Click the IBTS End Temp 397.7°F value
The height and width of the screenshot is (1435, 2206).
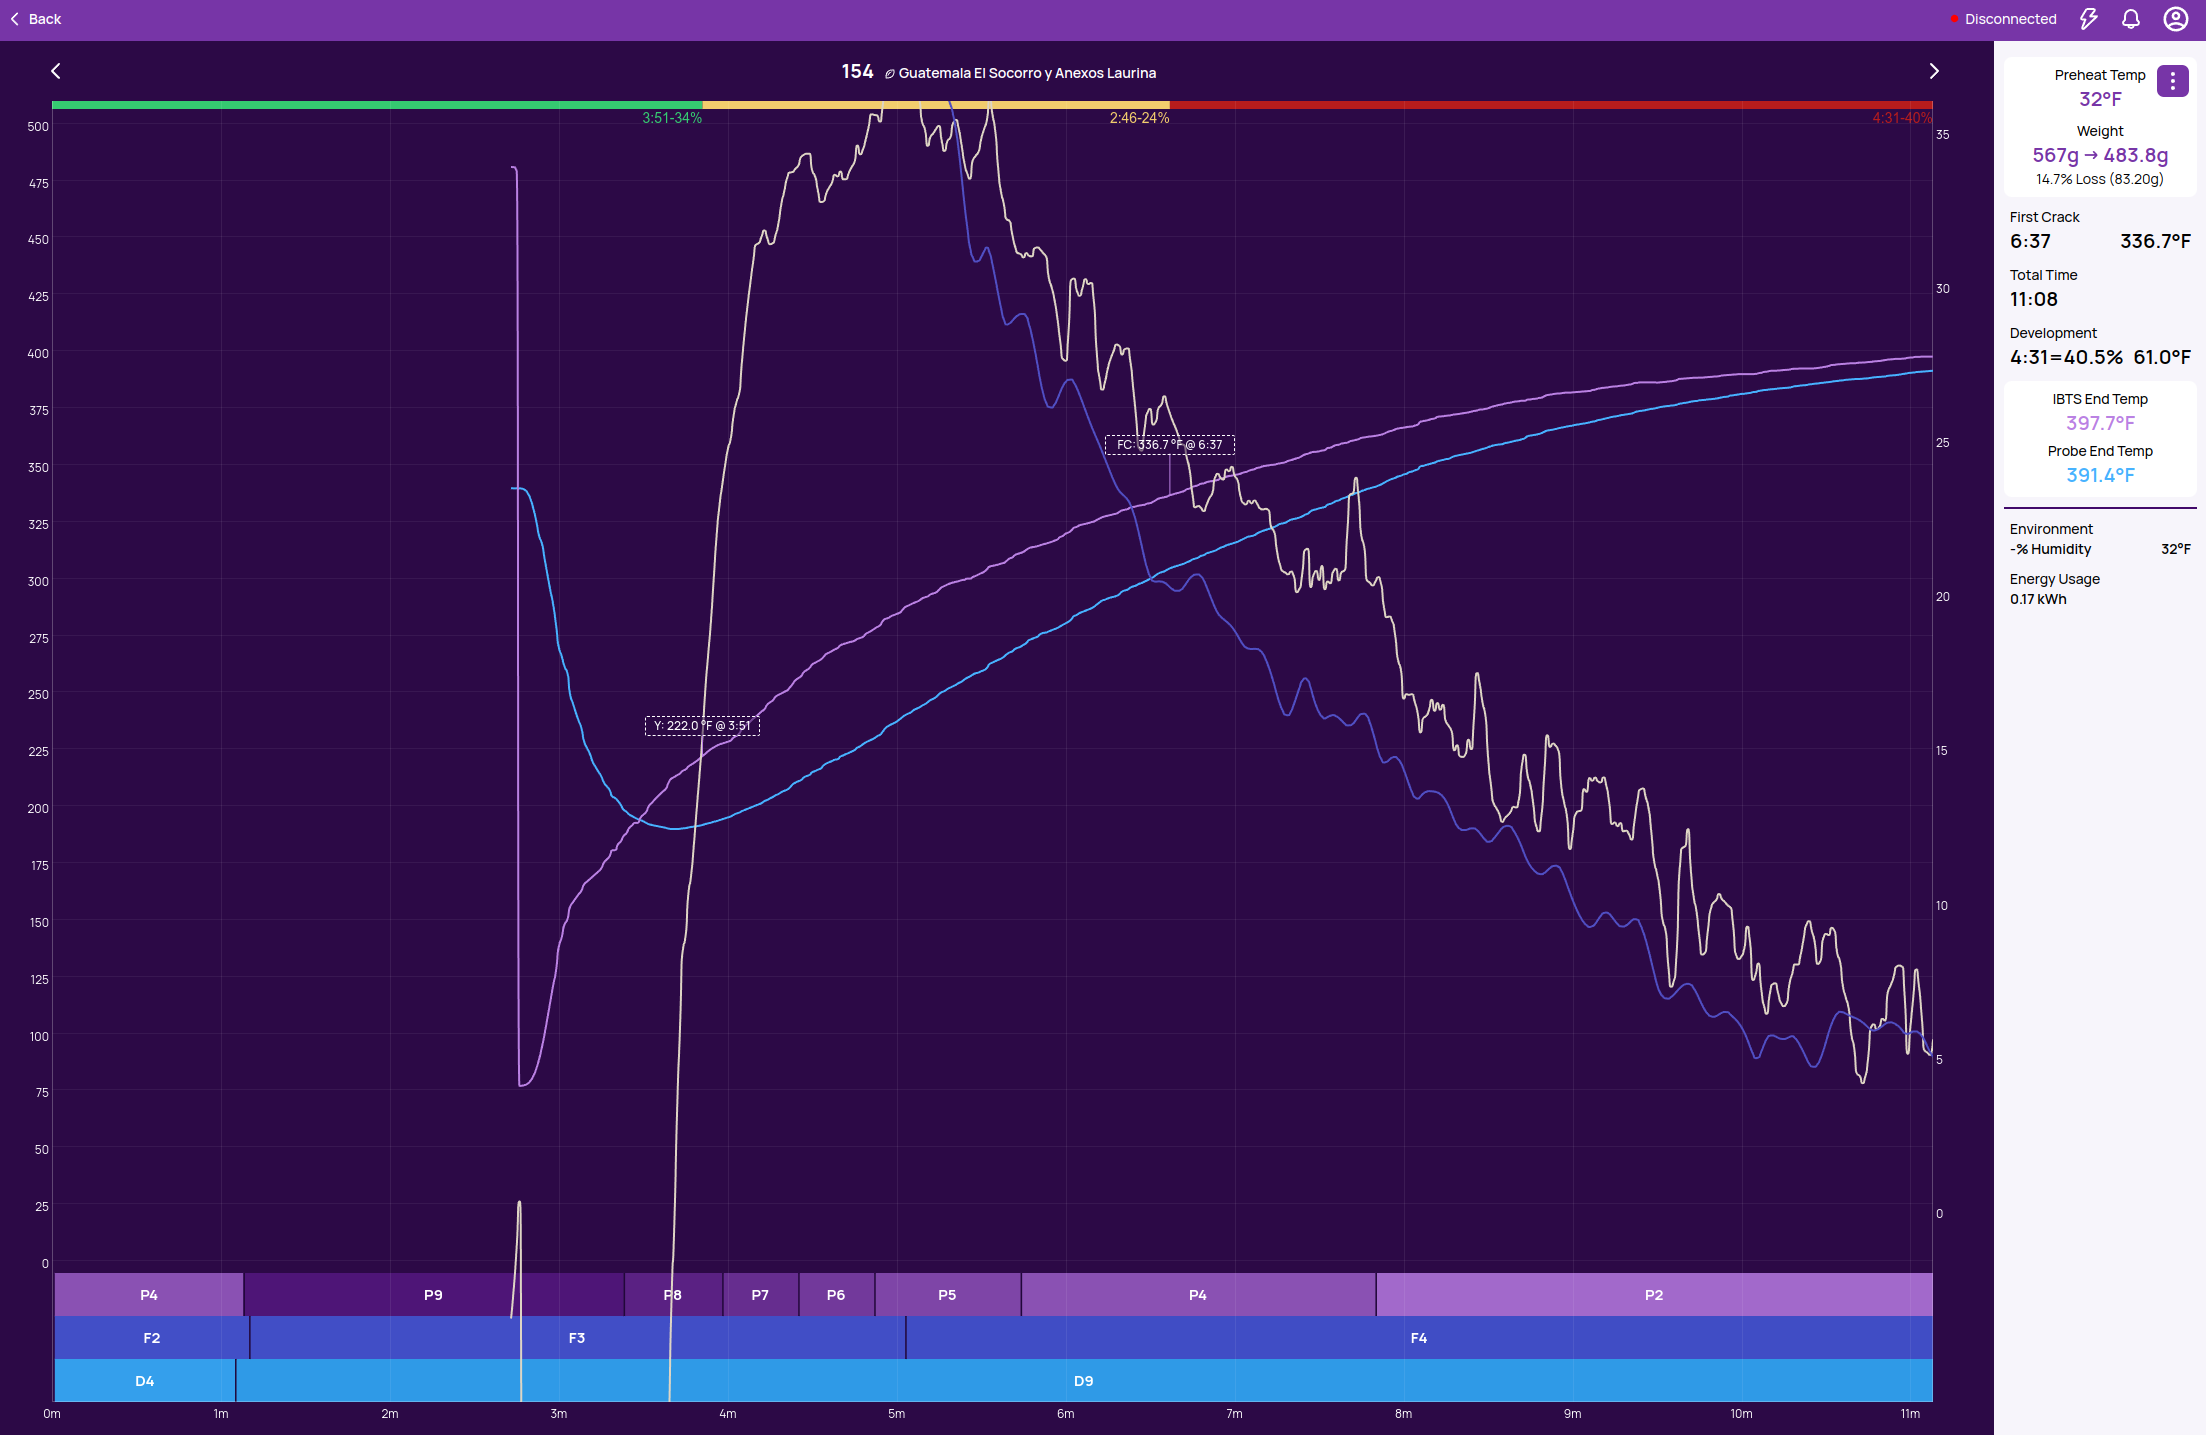[x=2100, y=423]
